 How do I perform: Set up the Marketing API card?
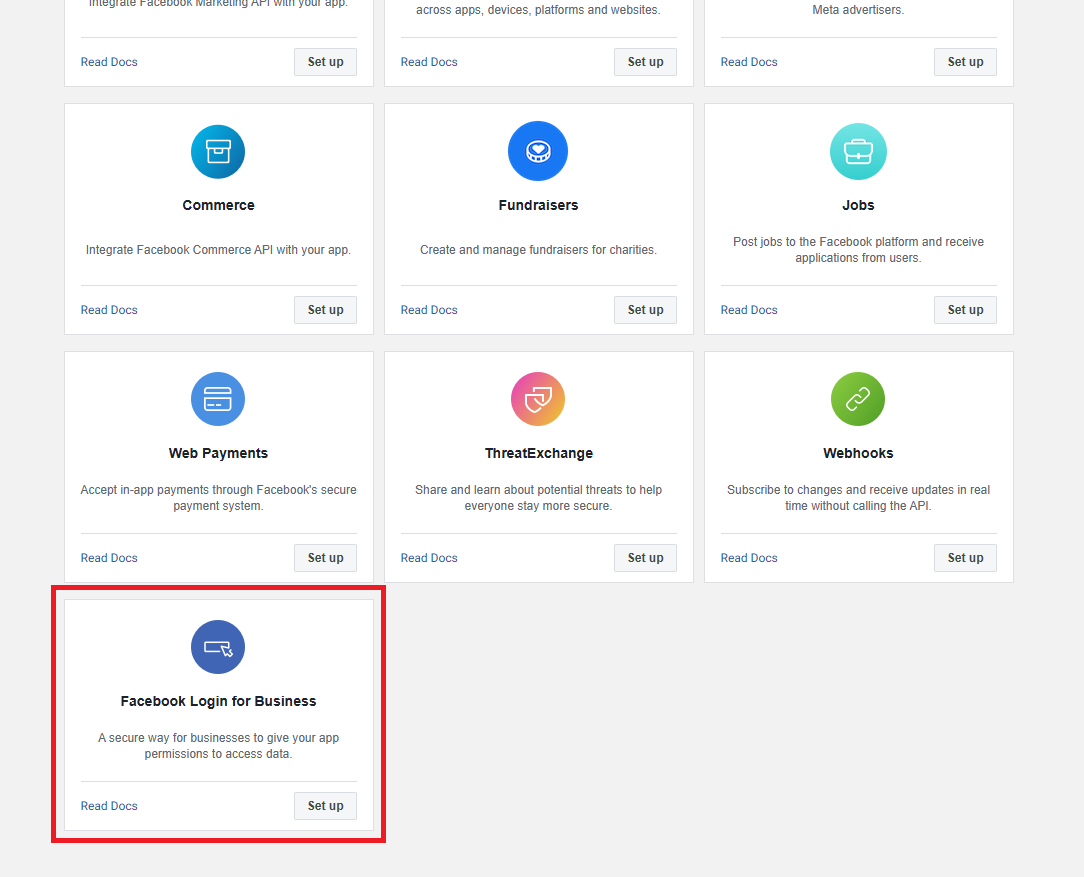coord(326,62)
